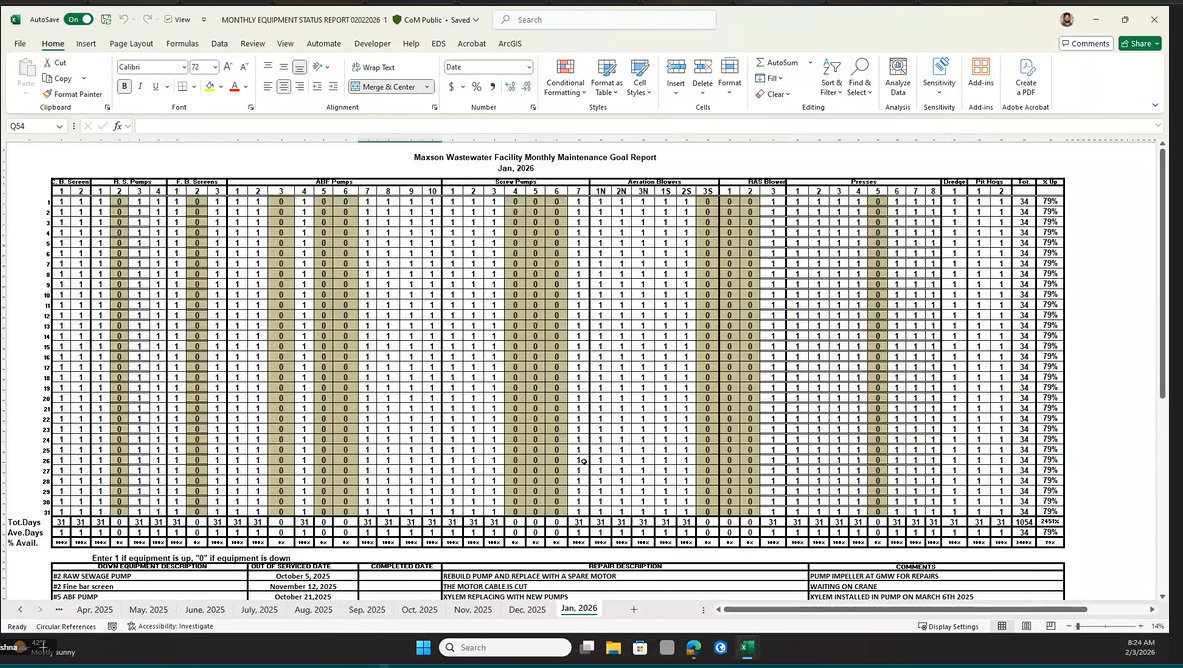
Task: Turn off the AutoSave switch
Action: pyautogui.click(x=78, y=19)
